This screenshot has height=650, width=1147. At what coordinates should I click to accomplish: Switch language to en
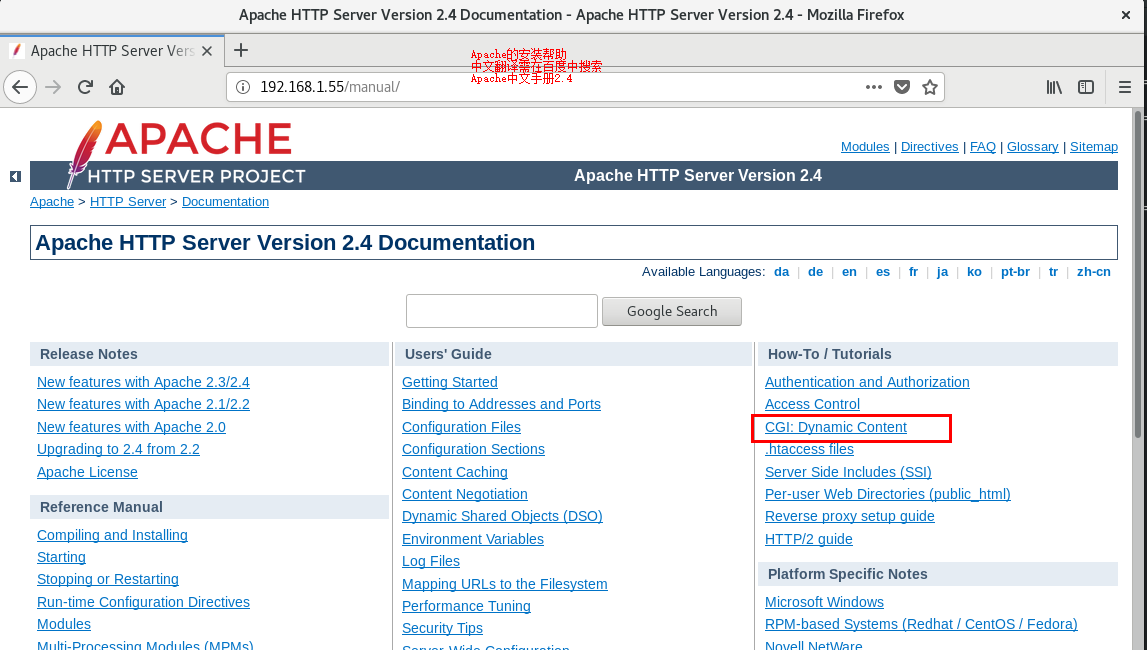click(849, 271)
